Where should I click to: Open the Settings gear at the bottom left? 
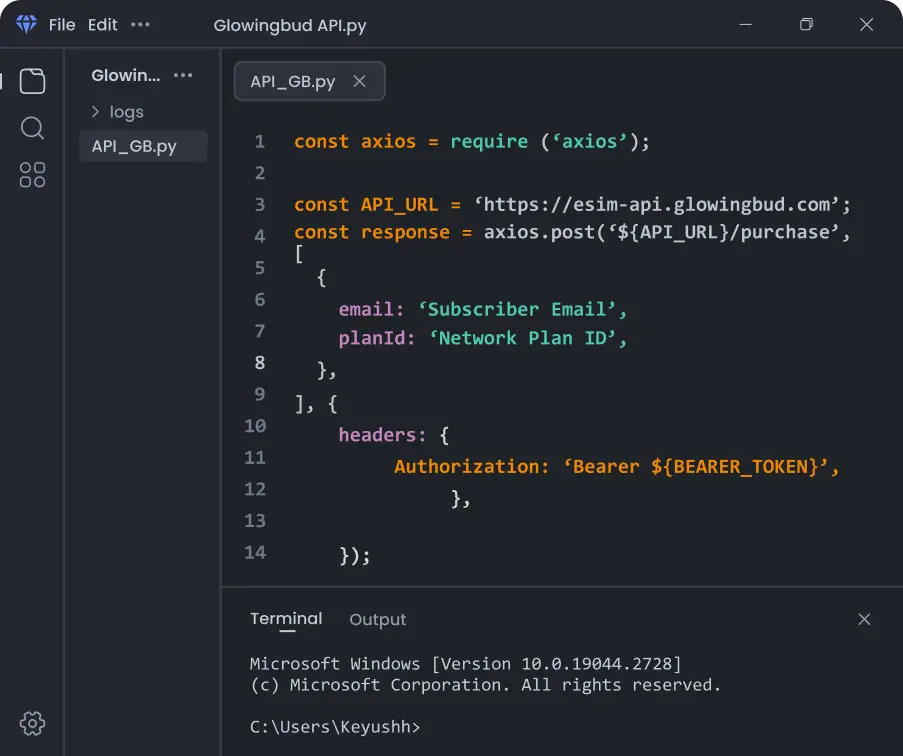(31, 723)
